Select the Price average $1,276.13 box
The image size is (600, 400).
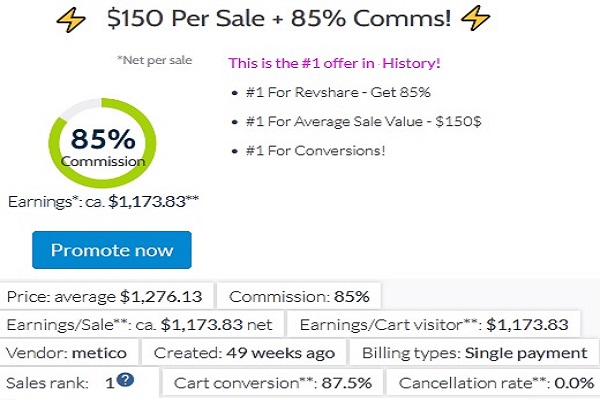click(106, 296)
